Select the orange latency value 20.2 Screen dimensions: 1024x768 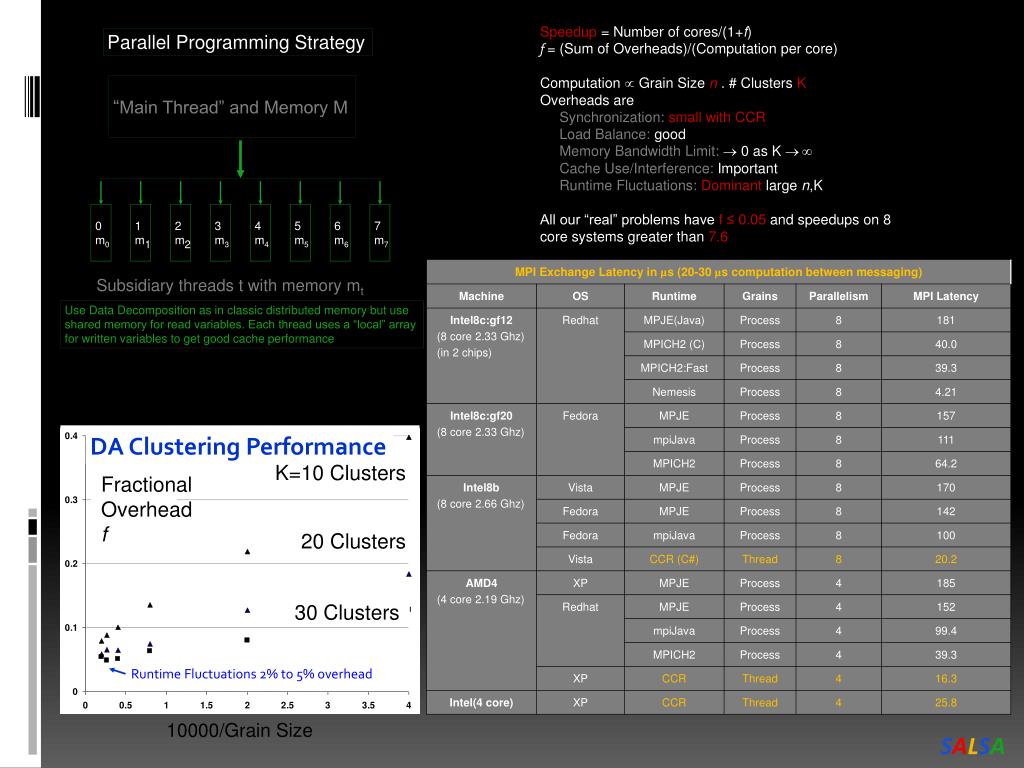click(946, 560)
